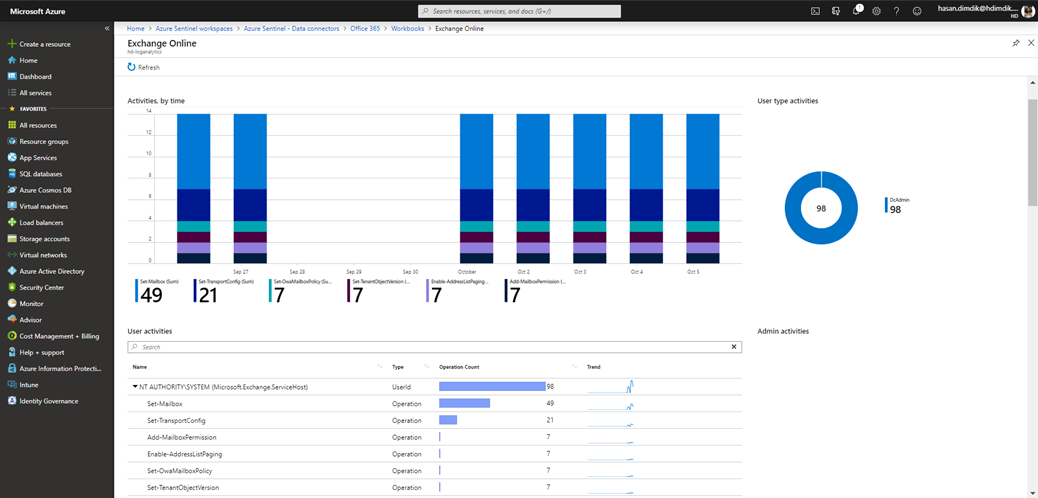
Task: Open App Services in the sidebar
Action: click(38, 158)
